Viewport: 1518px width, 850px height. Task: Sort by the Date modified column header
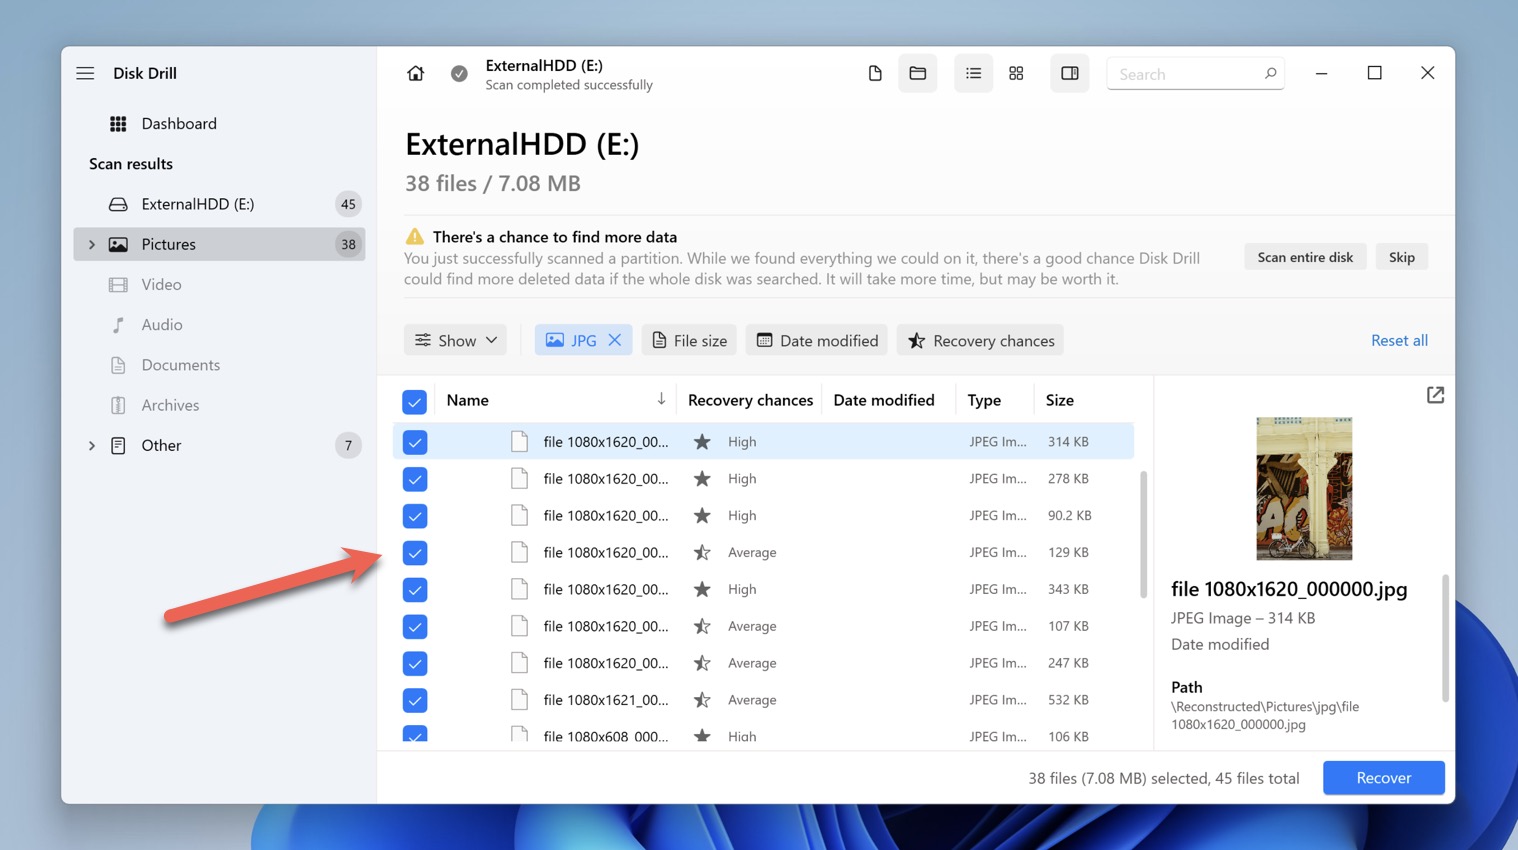[884, 400]
